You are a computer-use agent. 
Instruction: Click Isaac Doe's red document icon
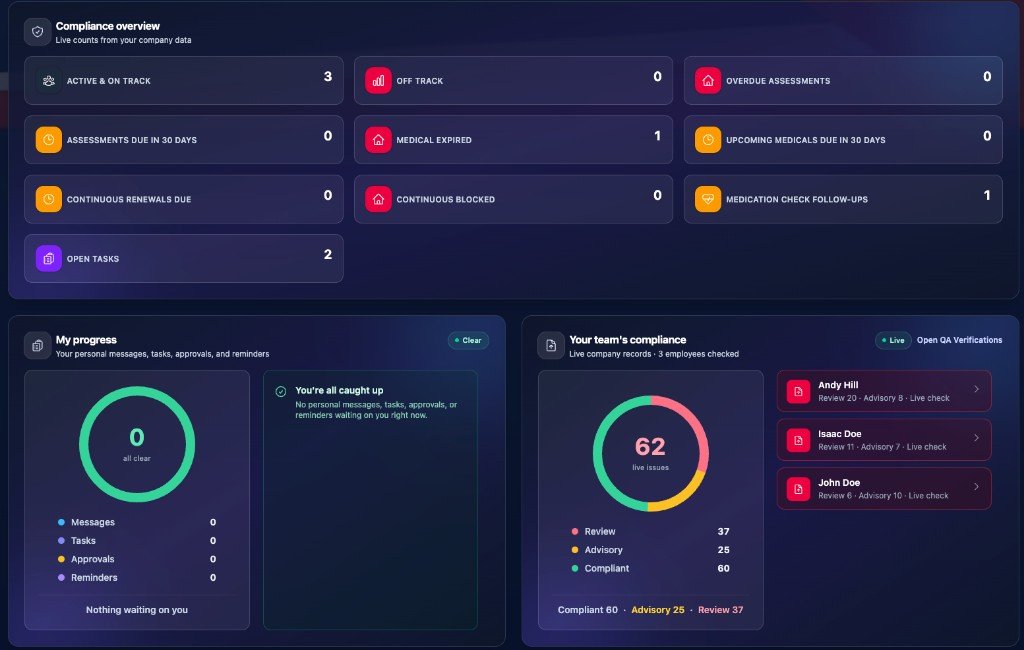tap(798, 440)
